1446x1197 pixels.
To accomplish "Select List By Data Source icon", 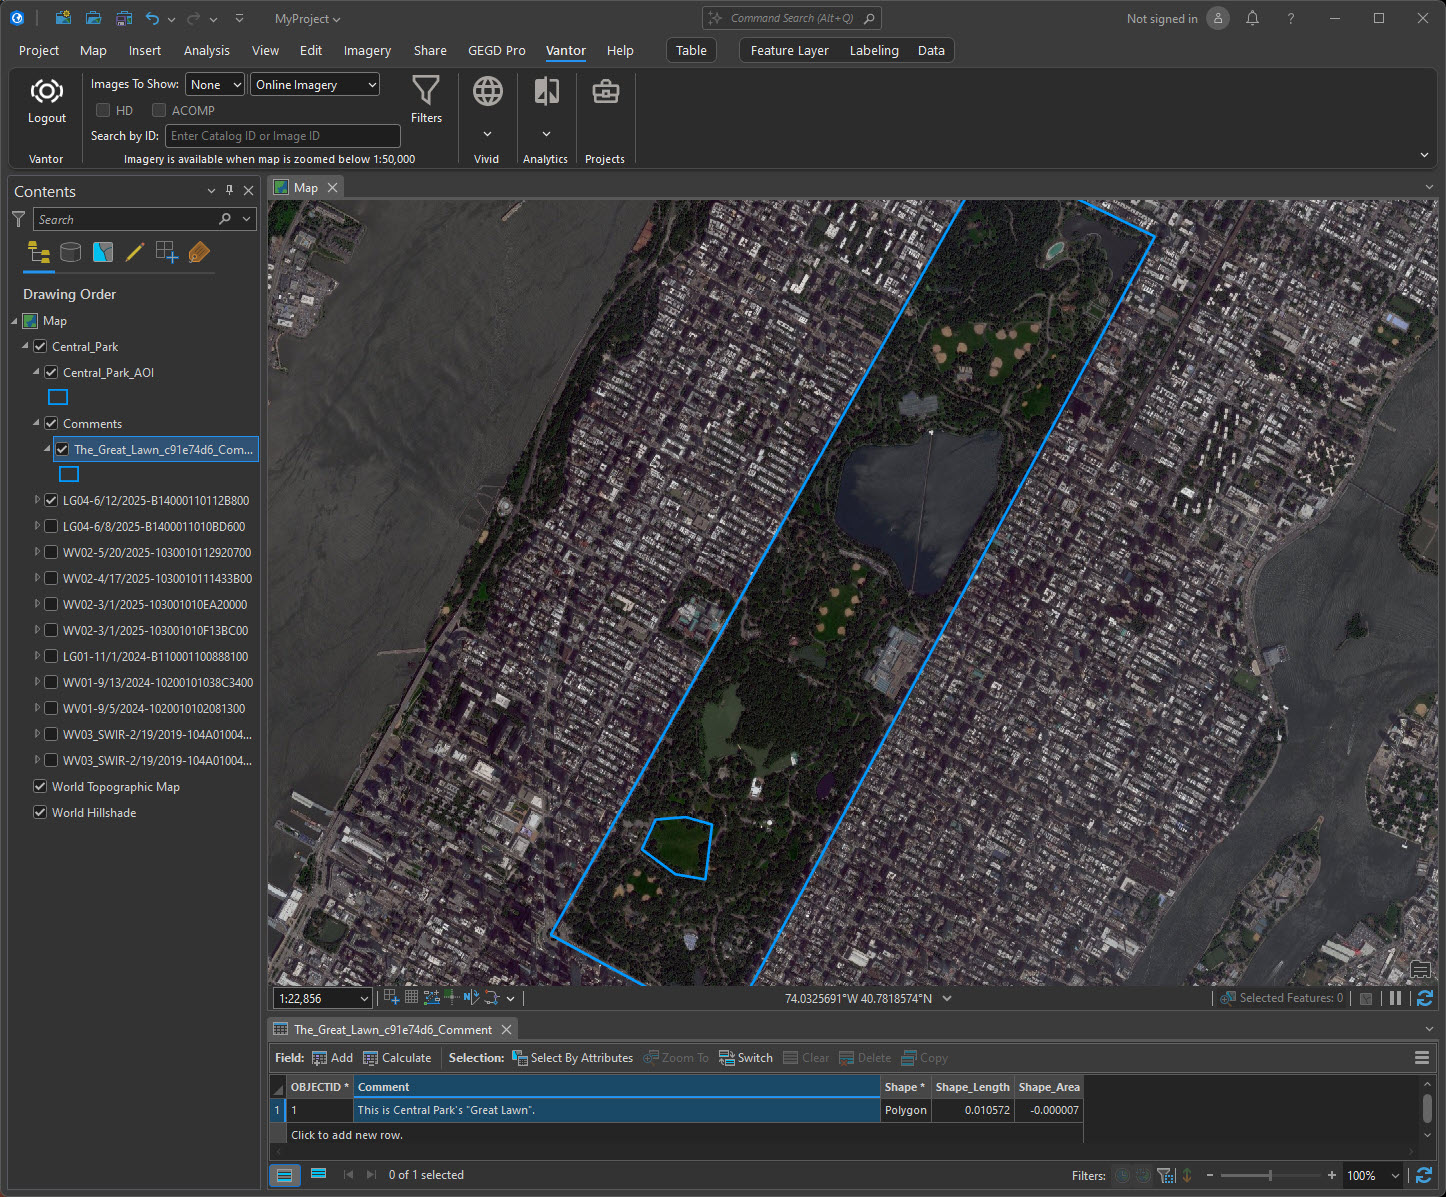I will (70, 253).
